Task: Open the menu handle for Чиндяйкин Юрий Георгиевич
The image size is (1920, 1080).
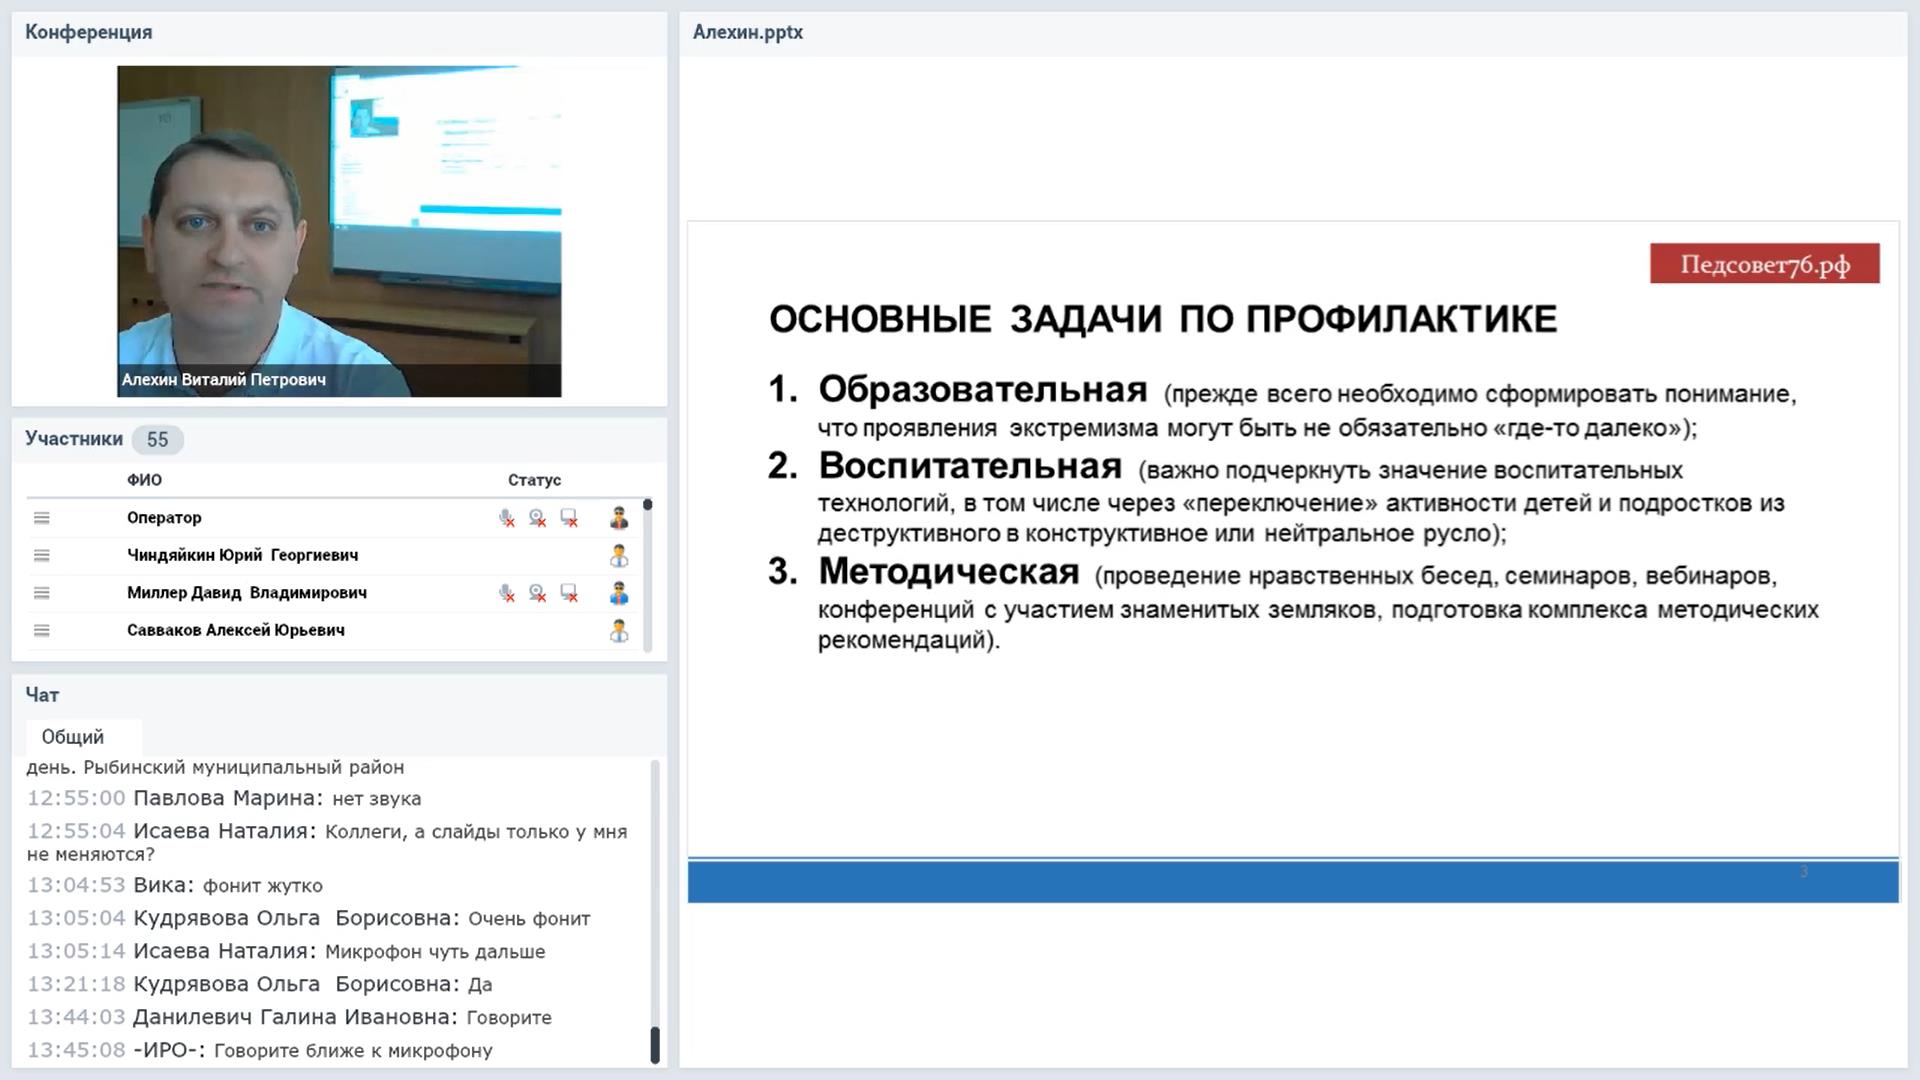Action: coord(41,555)
